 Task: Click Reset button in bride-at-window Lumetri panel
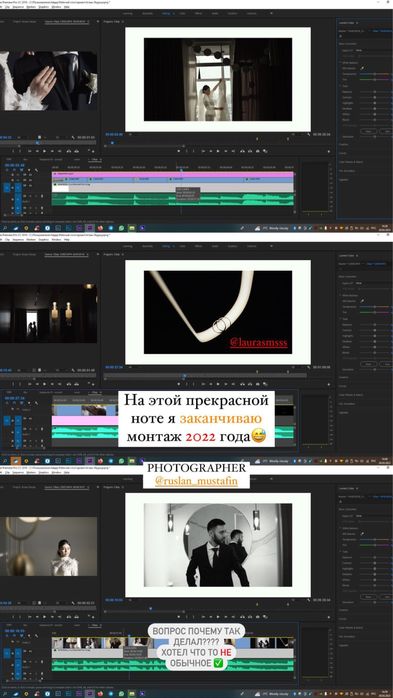coord(368,131)
